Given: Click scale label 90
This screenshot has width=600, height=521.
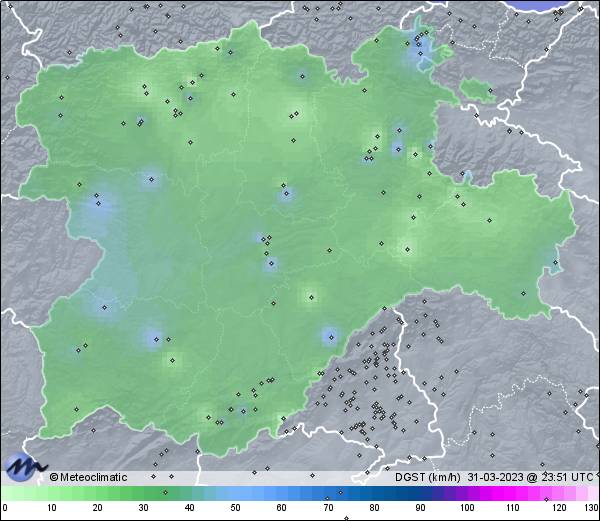Looking at the screenshot, I should [x=420, y=508].
